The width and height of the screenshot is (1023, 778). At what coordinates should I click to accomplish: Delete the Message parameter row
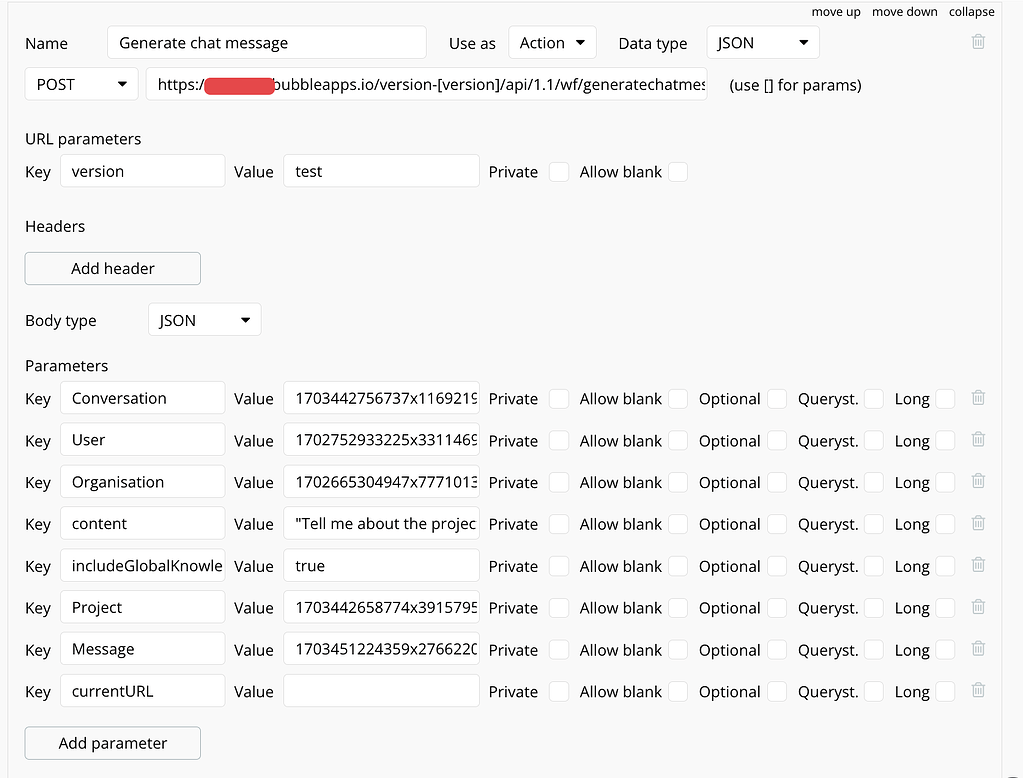click(978, 649)
